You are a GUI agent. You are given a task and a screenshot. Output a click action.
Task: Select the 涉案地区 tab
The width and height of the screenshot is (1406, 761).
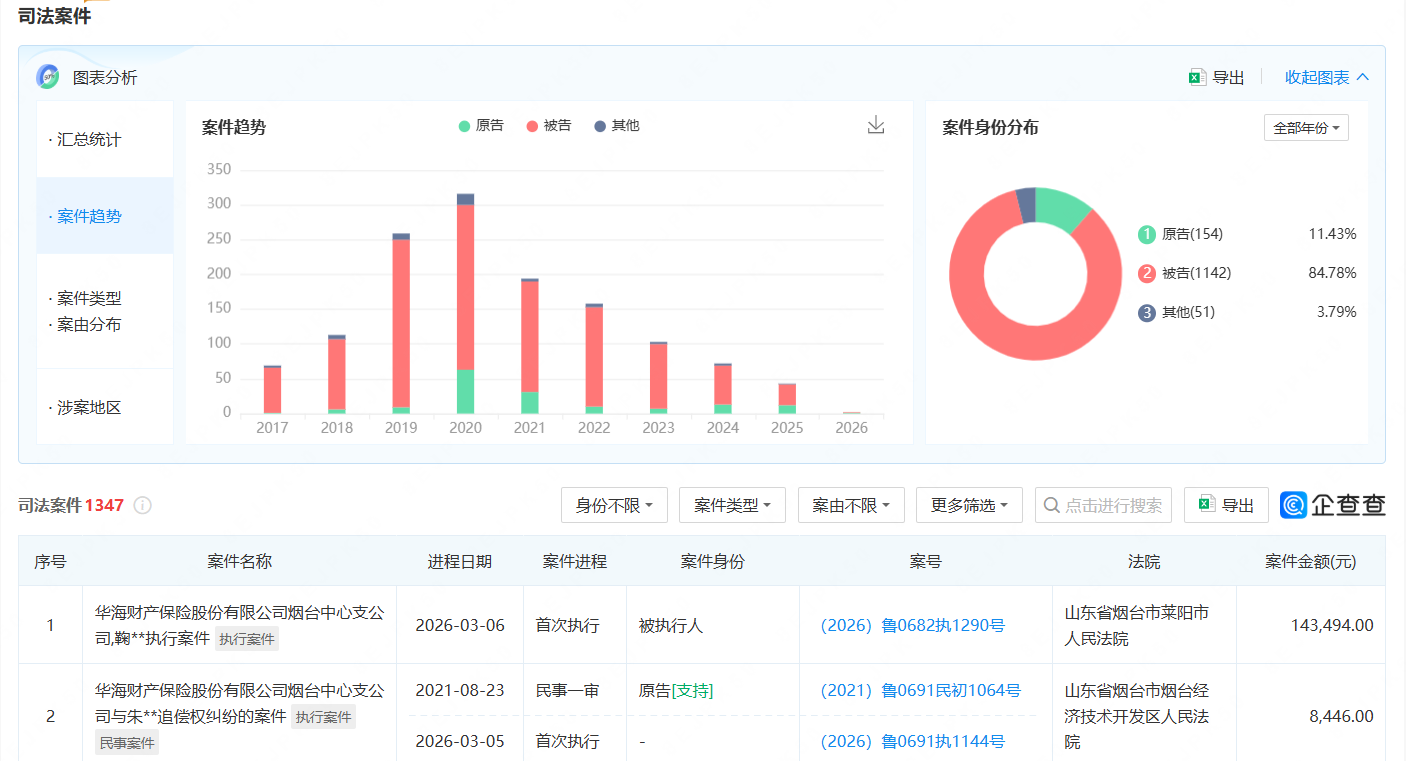point(89,408)
